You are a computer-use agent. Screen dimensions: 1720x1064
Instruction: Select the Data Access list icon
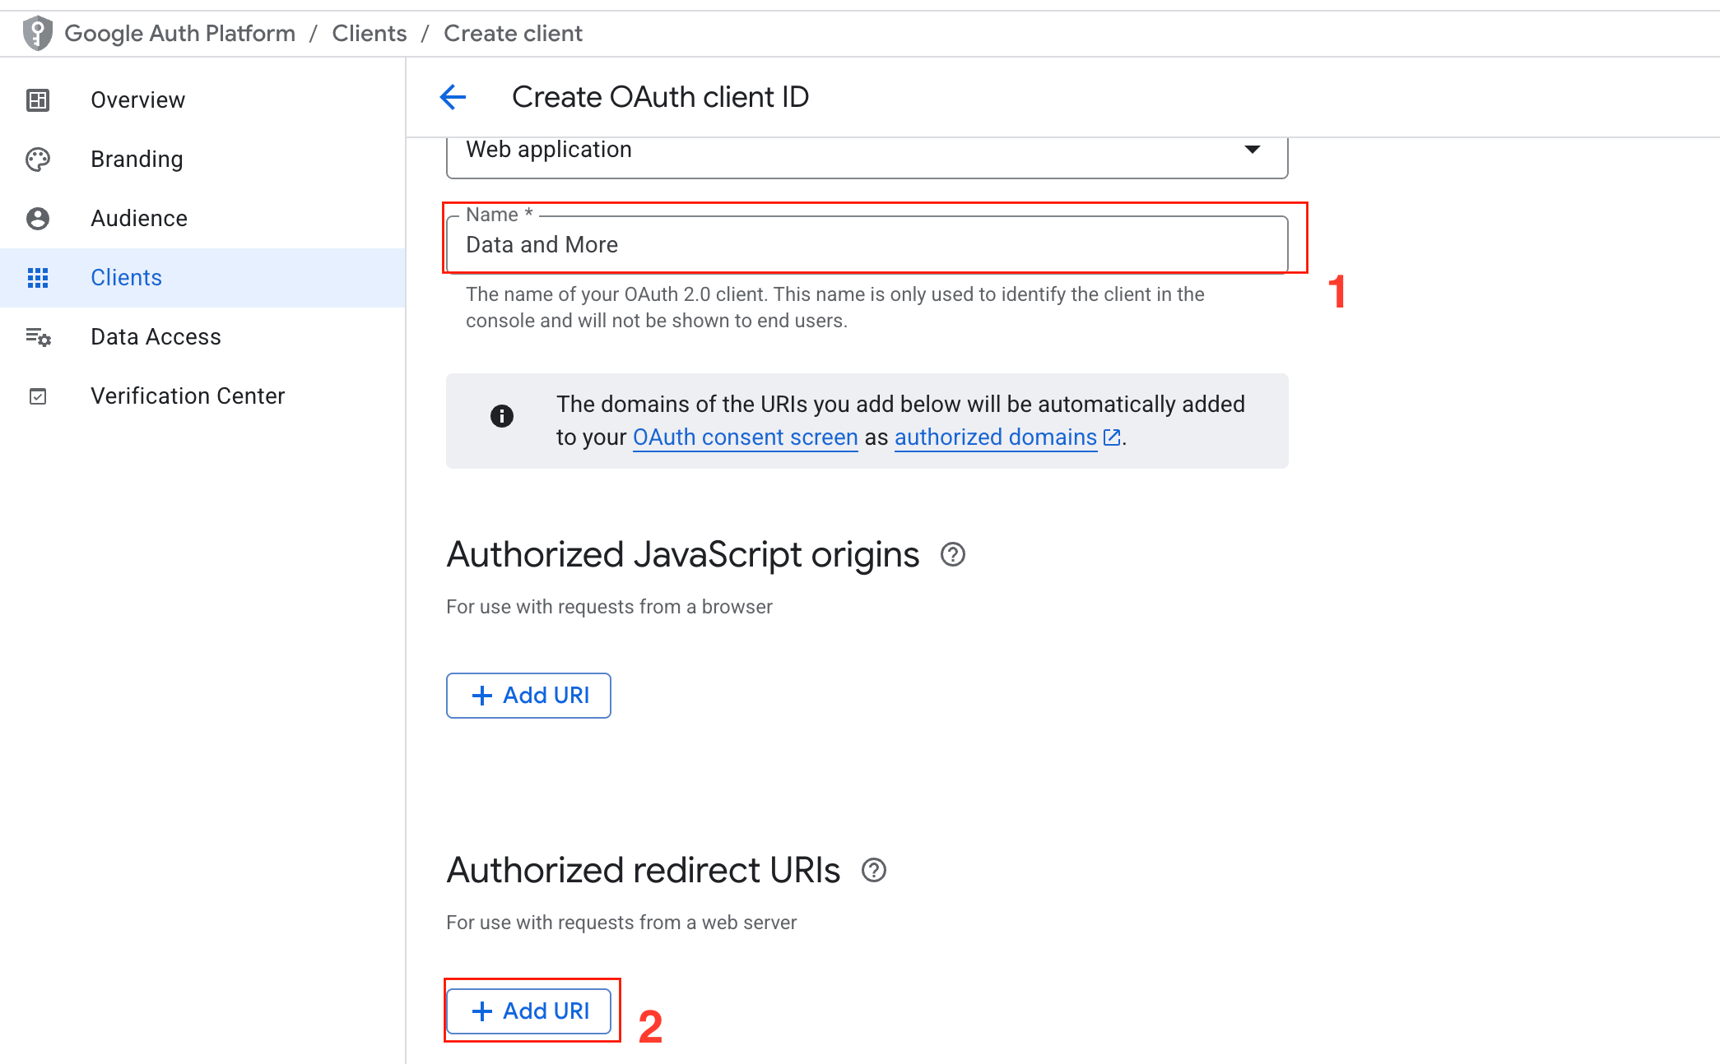point(37,337)
